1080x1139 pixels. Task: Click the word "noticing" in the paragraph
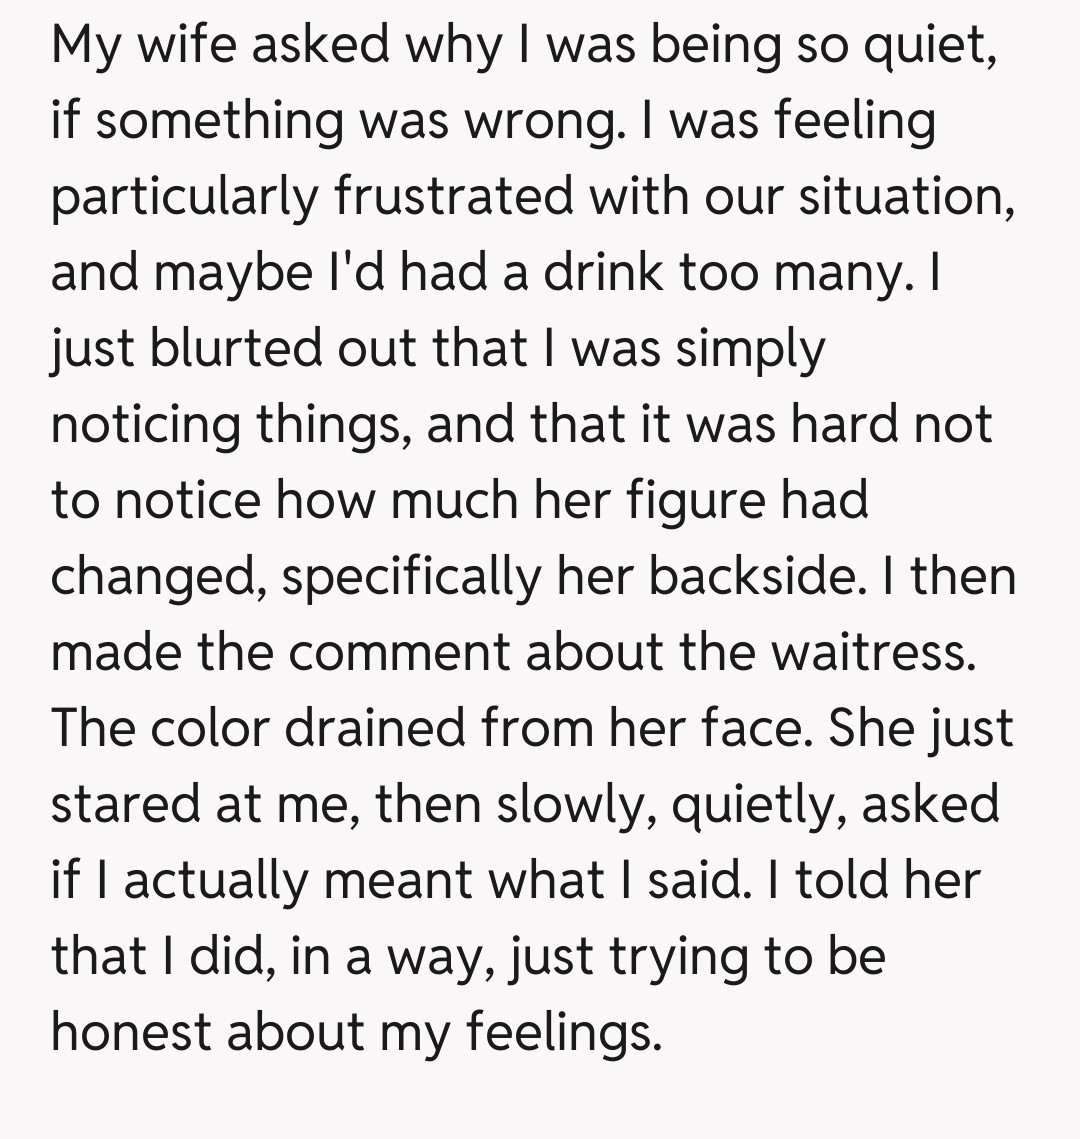point(146,426)
